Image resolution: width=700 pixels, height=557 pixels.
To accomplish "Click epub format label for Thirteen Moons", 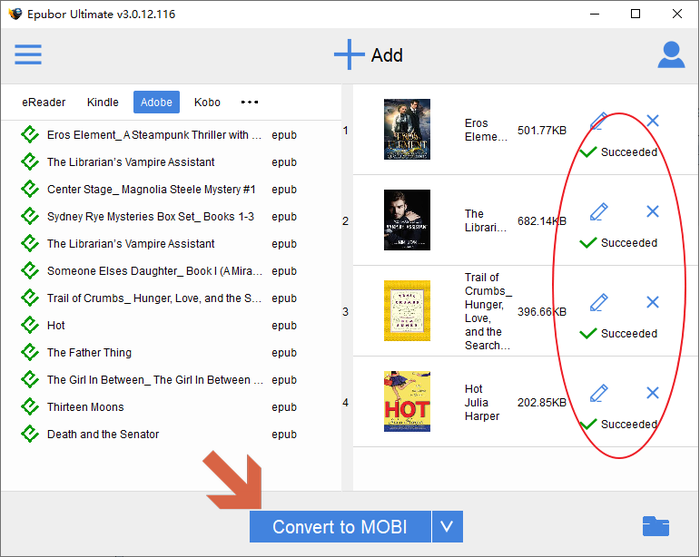I will coord(284,407).
